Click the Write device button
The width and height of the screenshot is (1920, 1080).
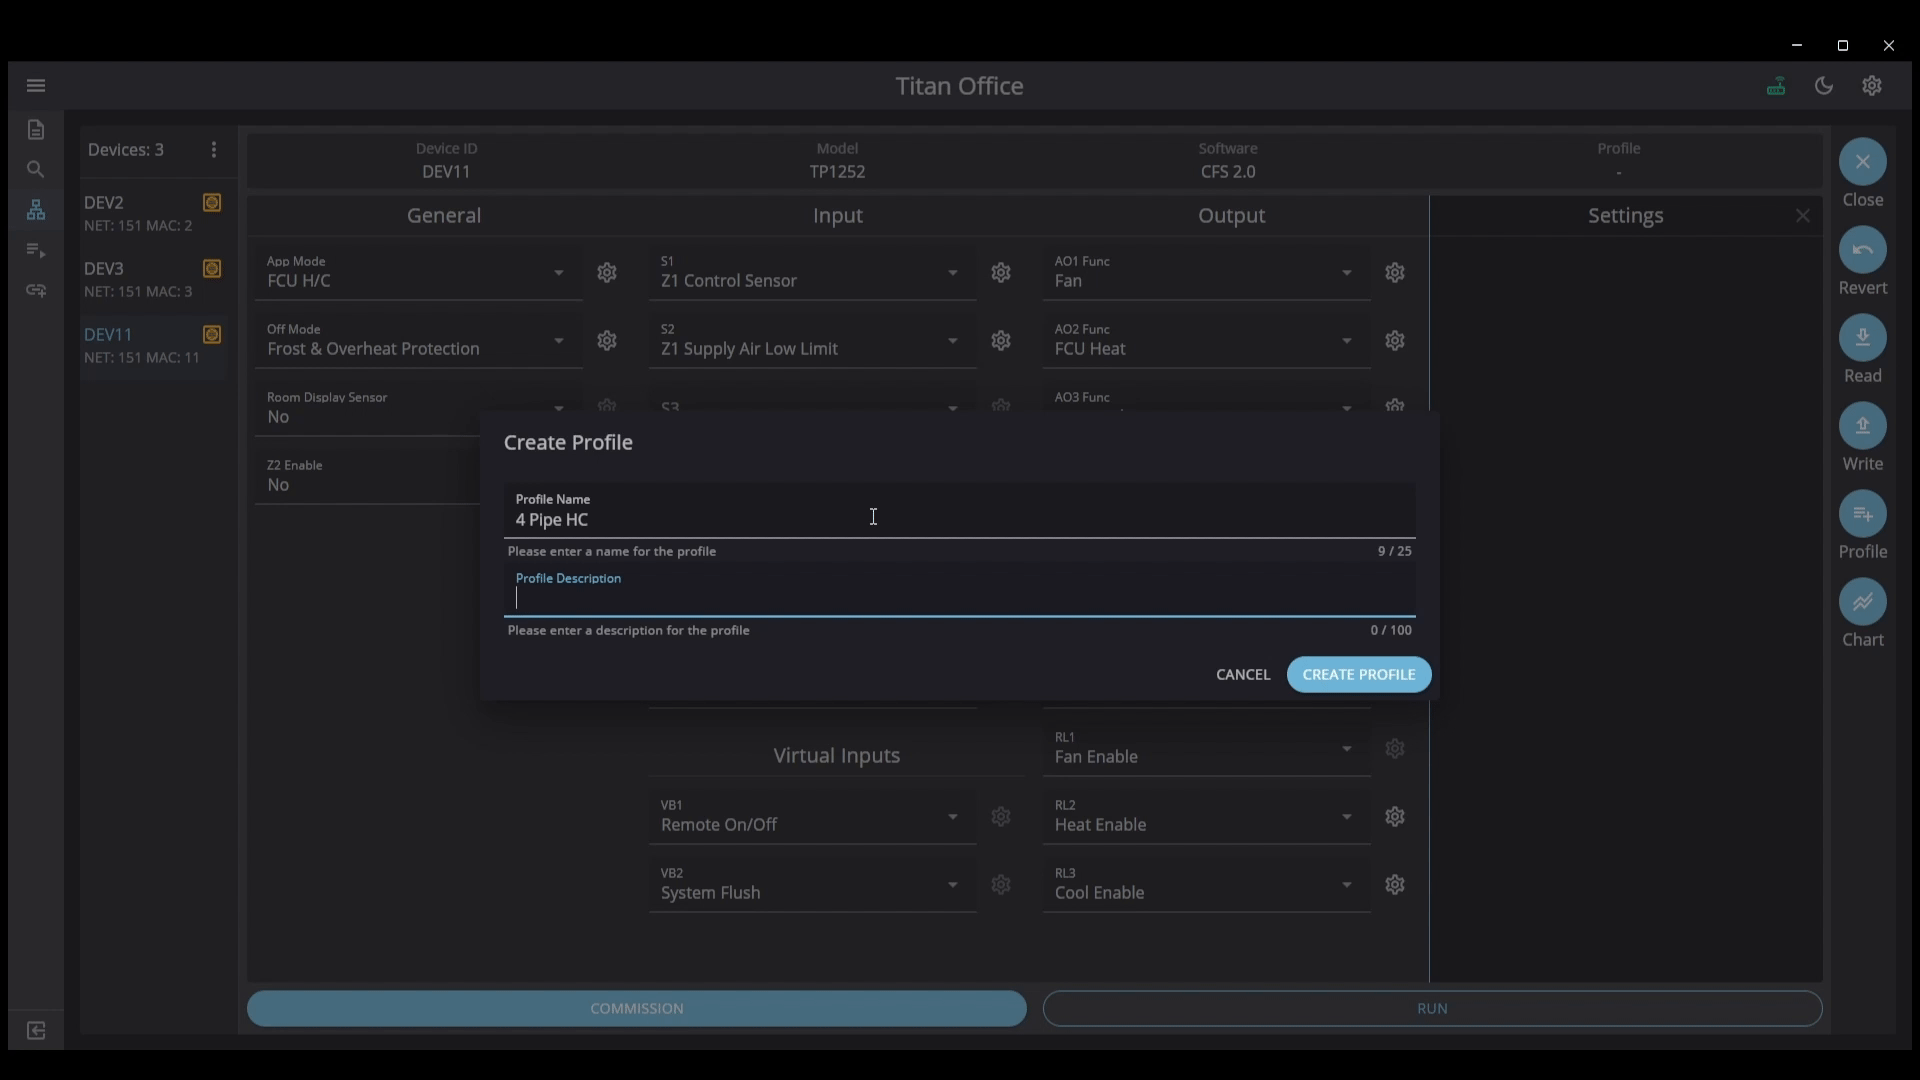pos(1862,426)
